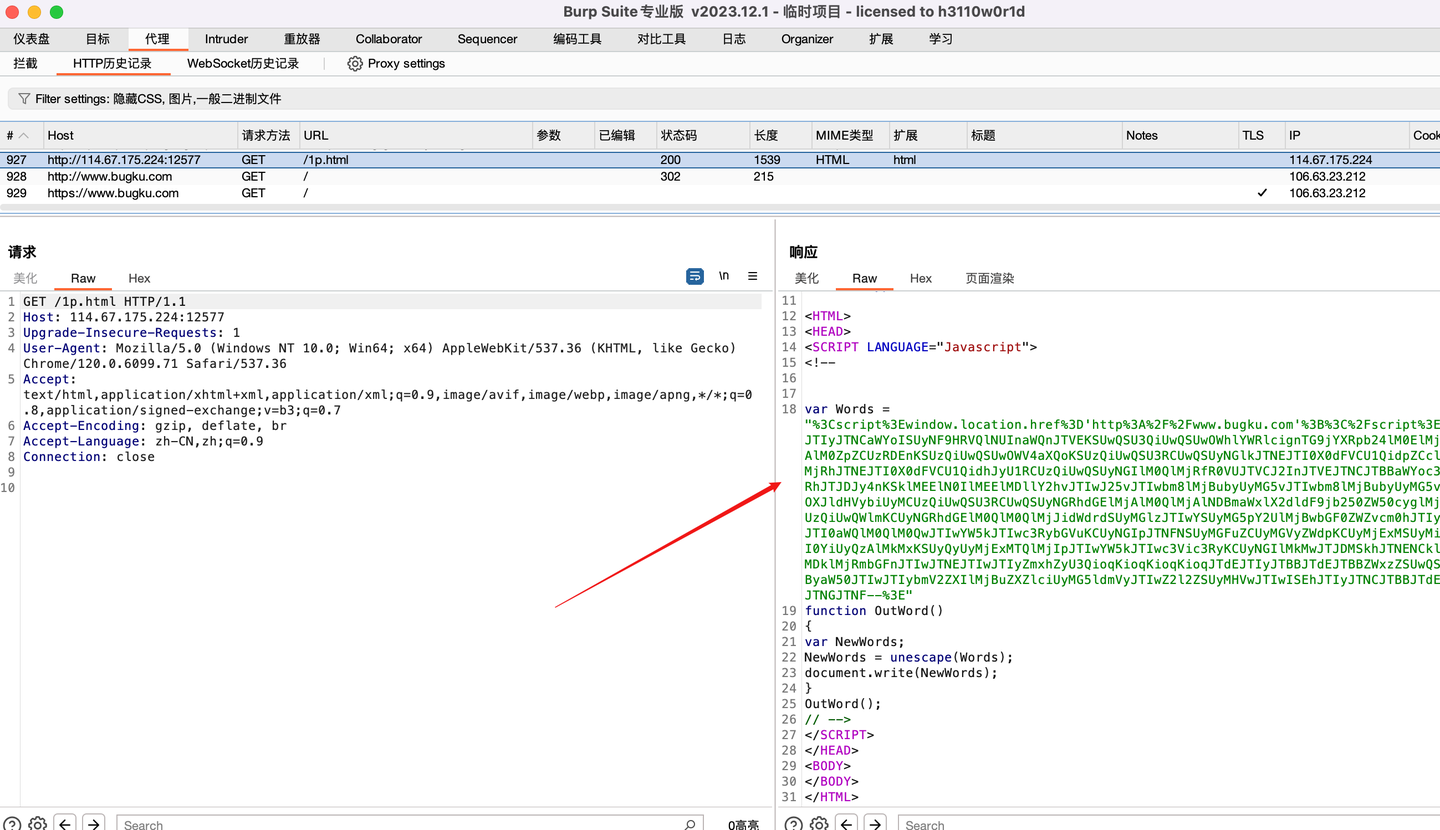Image resolution: width=1440 pixels, height=830 pixels.
Task: Click the Connection: close header line
Action: coord(89,456)
